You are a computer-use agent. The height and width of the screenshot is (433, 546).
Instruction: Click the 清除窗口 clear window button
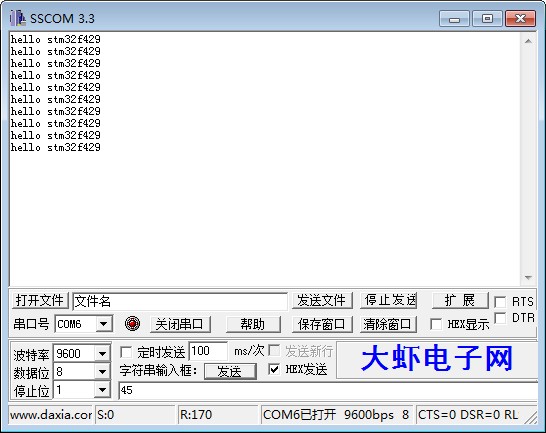tap(388, 324)
